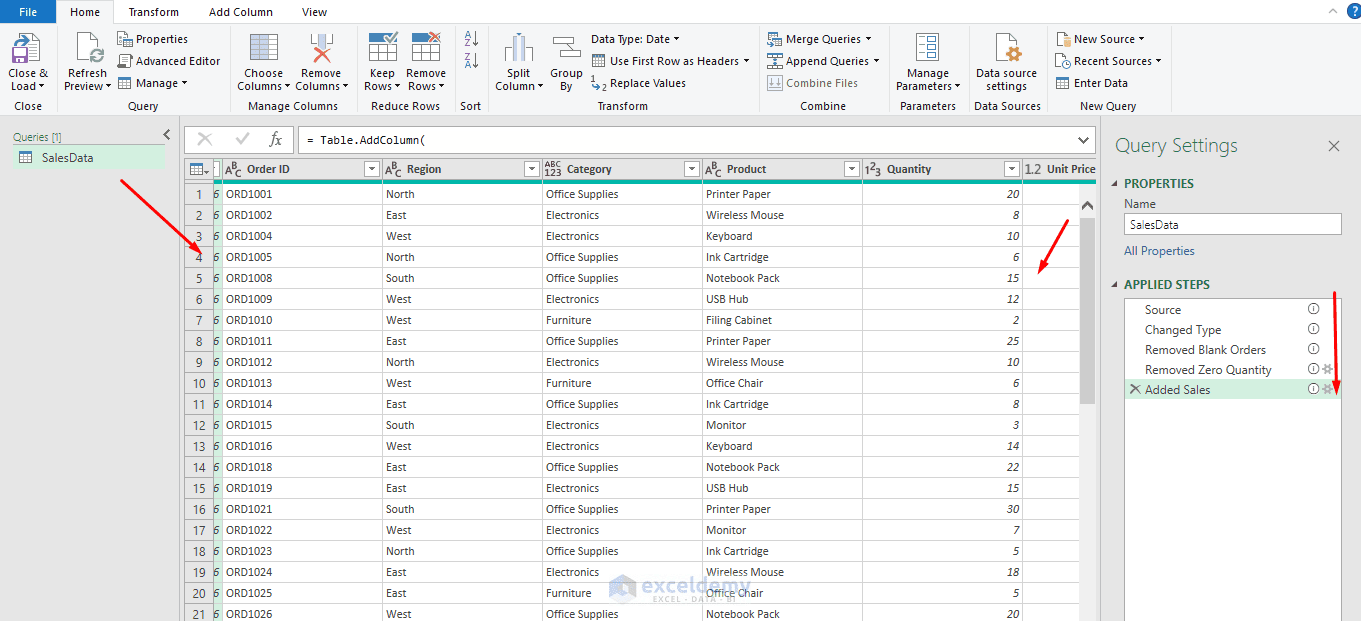Click cell ORD1008 in Order ID
This screenshot has height=621, width=1361.
coord(303,278)
